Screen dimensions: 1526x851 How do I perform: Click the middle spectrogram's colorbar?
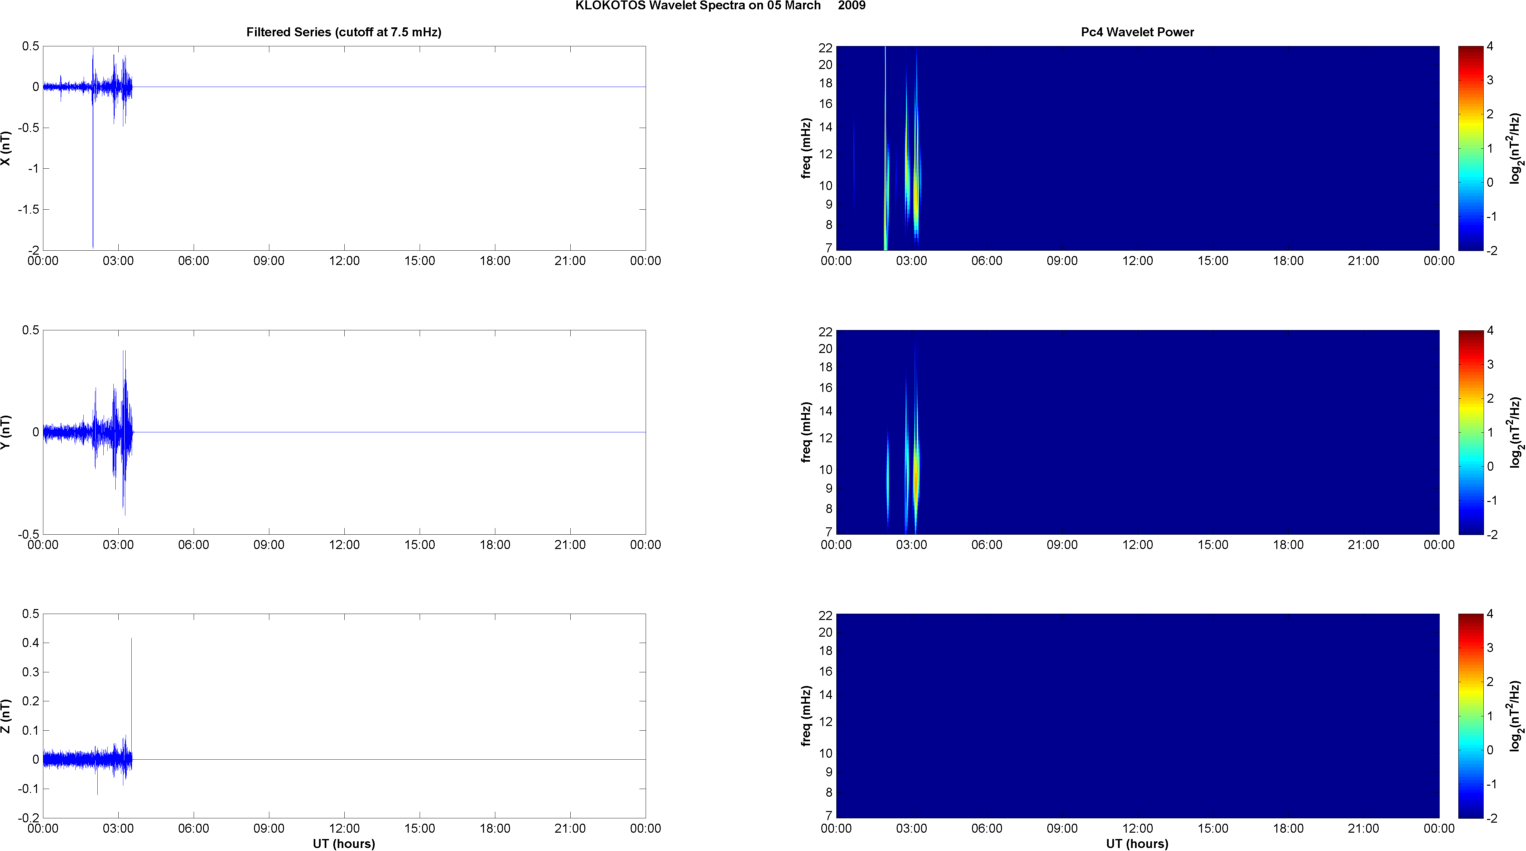point(1470,432)
